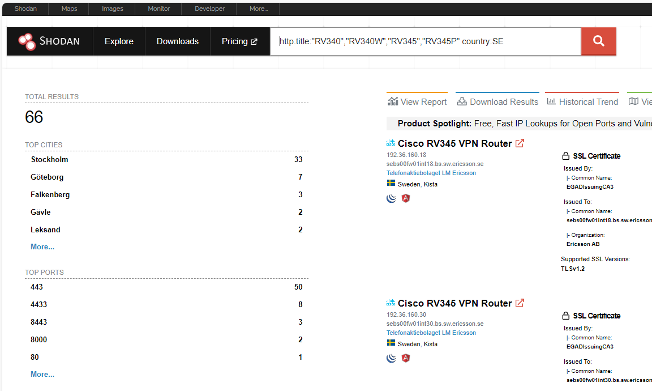Click the Sweden flag under first result
652x392 pixels.
(391, 183)
